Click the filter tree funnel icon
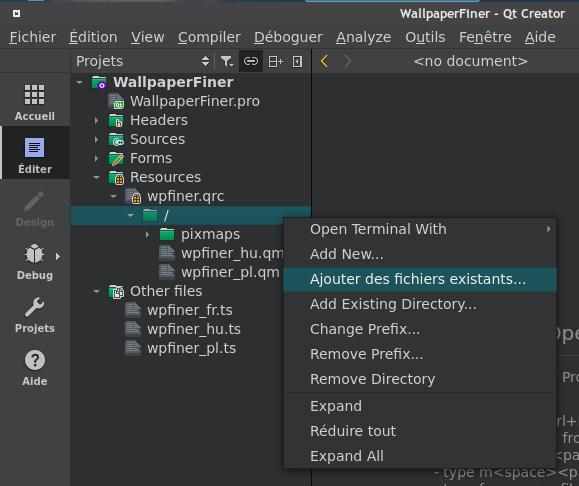579x486 pixels. click(x=227, y=61)
